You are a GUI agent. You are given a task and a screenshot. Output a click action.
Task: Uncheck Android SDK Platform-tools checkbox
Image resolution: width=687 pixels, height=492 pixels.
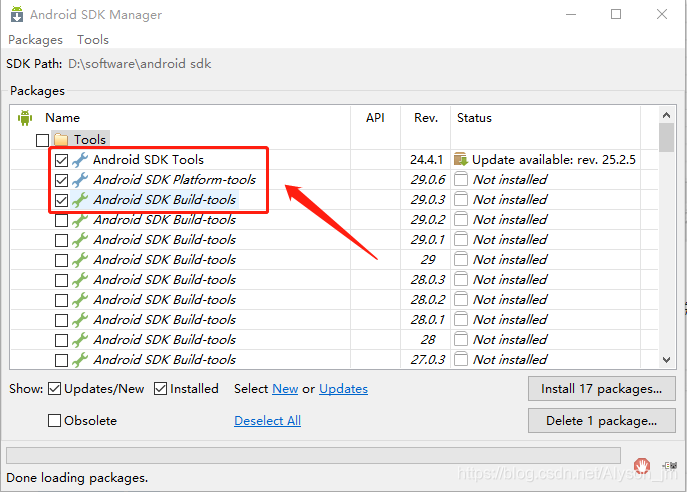61,181
